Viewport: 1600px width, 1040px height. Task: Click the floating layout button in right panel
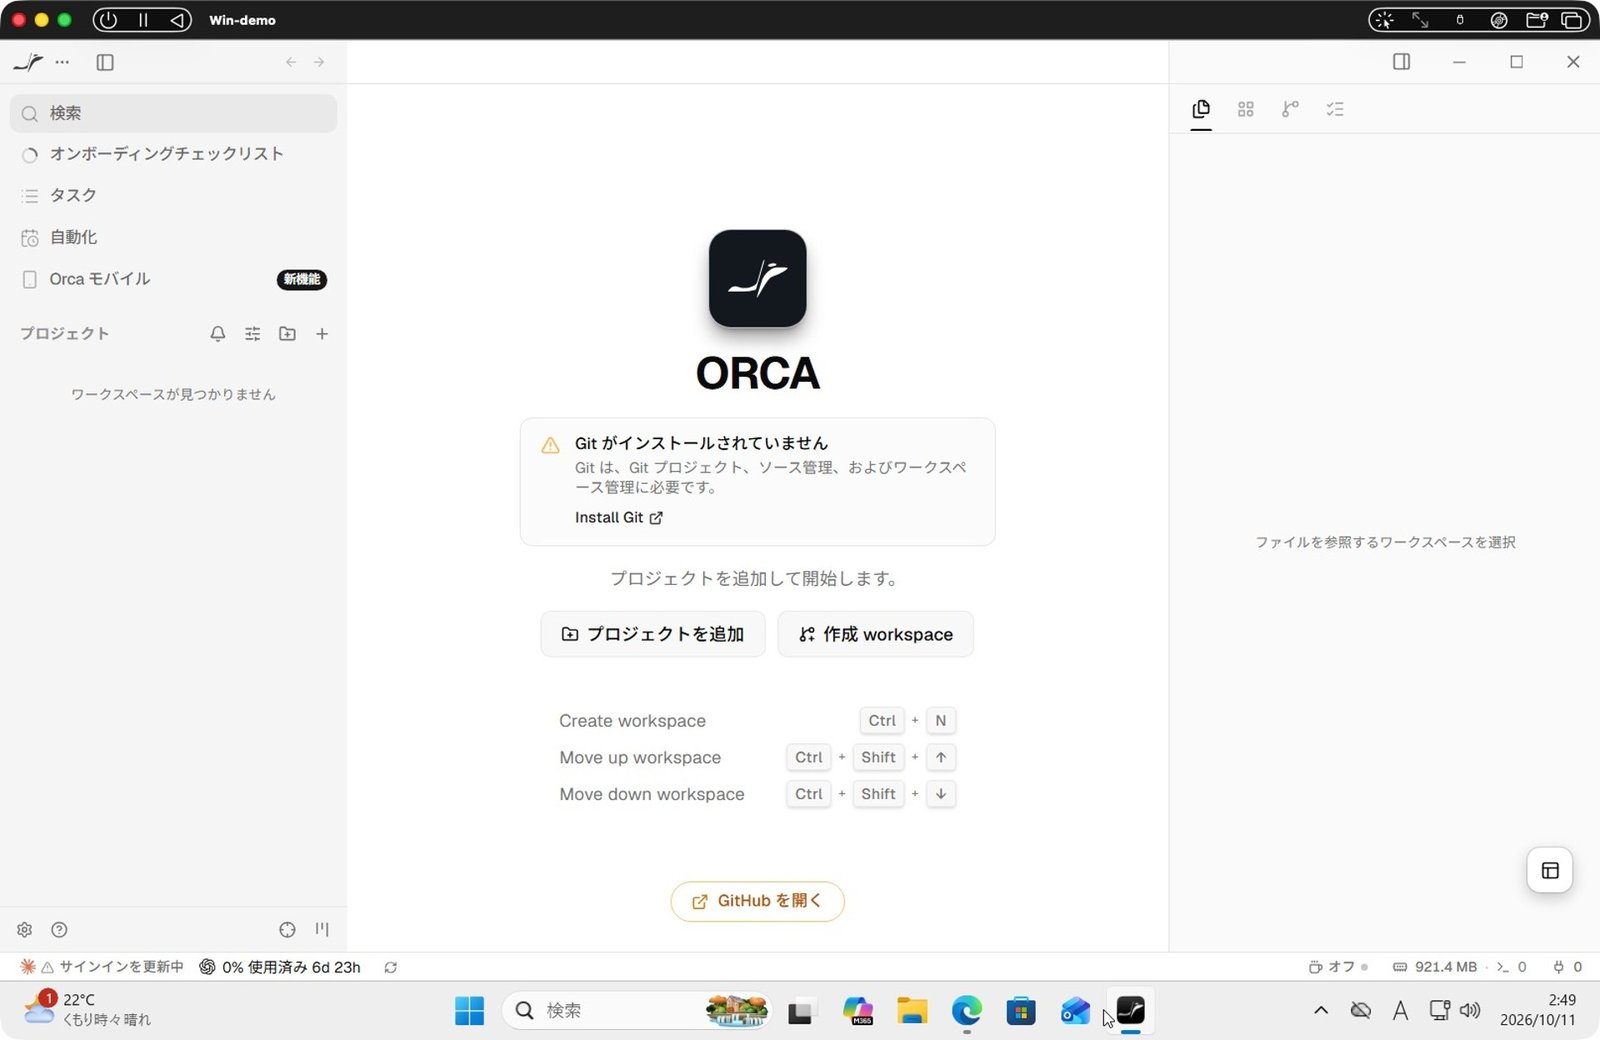(x=1550, y=870)
